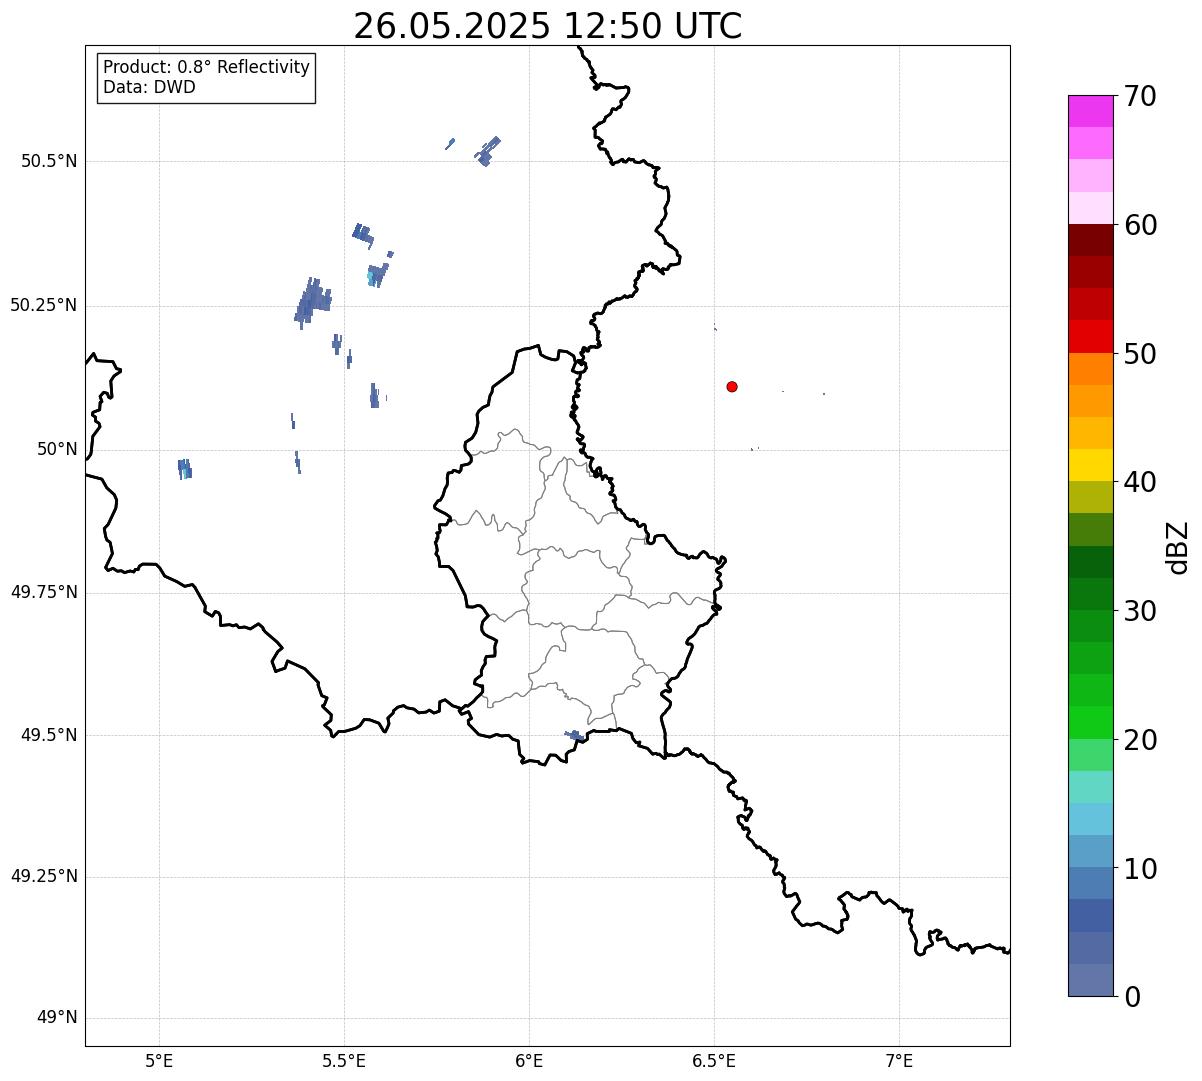Click the radar echo on Luxembourg's southern border
This screenshot has width=1202, height=1081.
(575, 735)
